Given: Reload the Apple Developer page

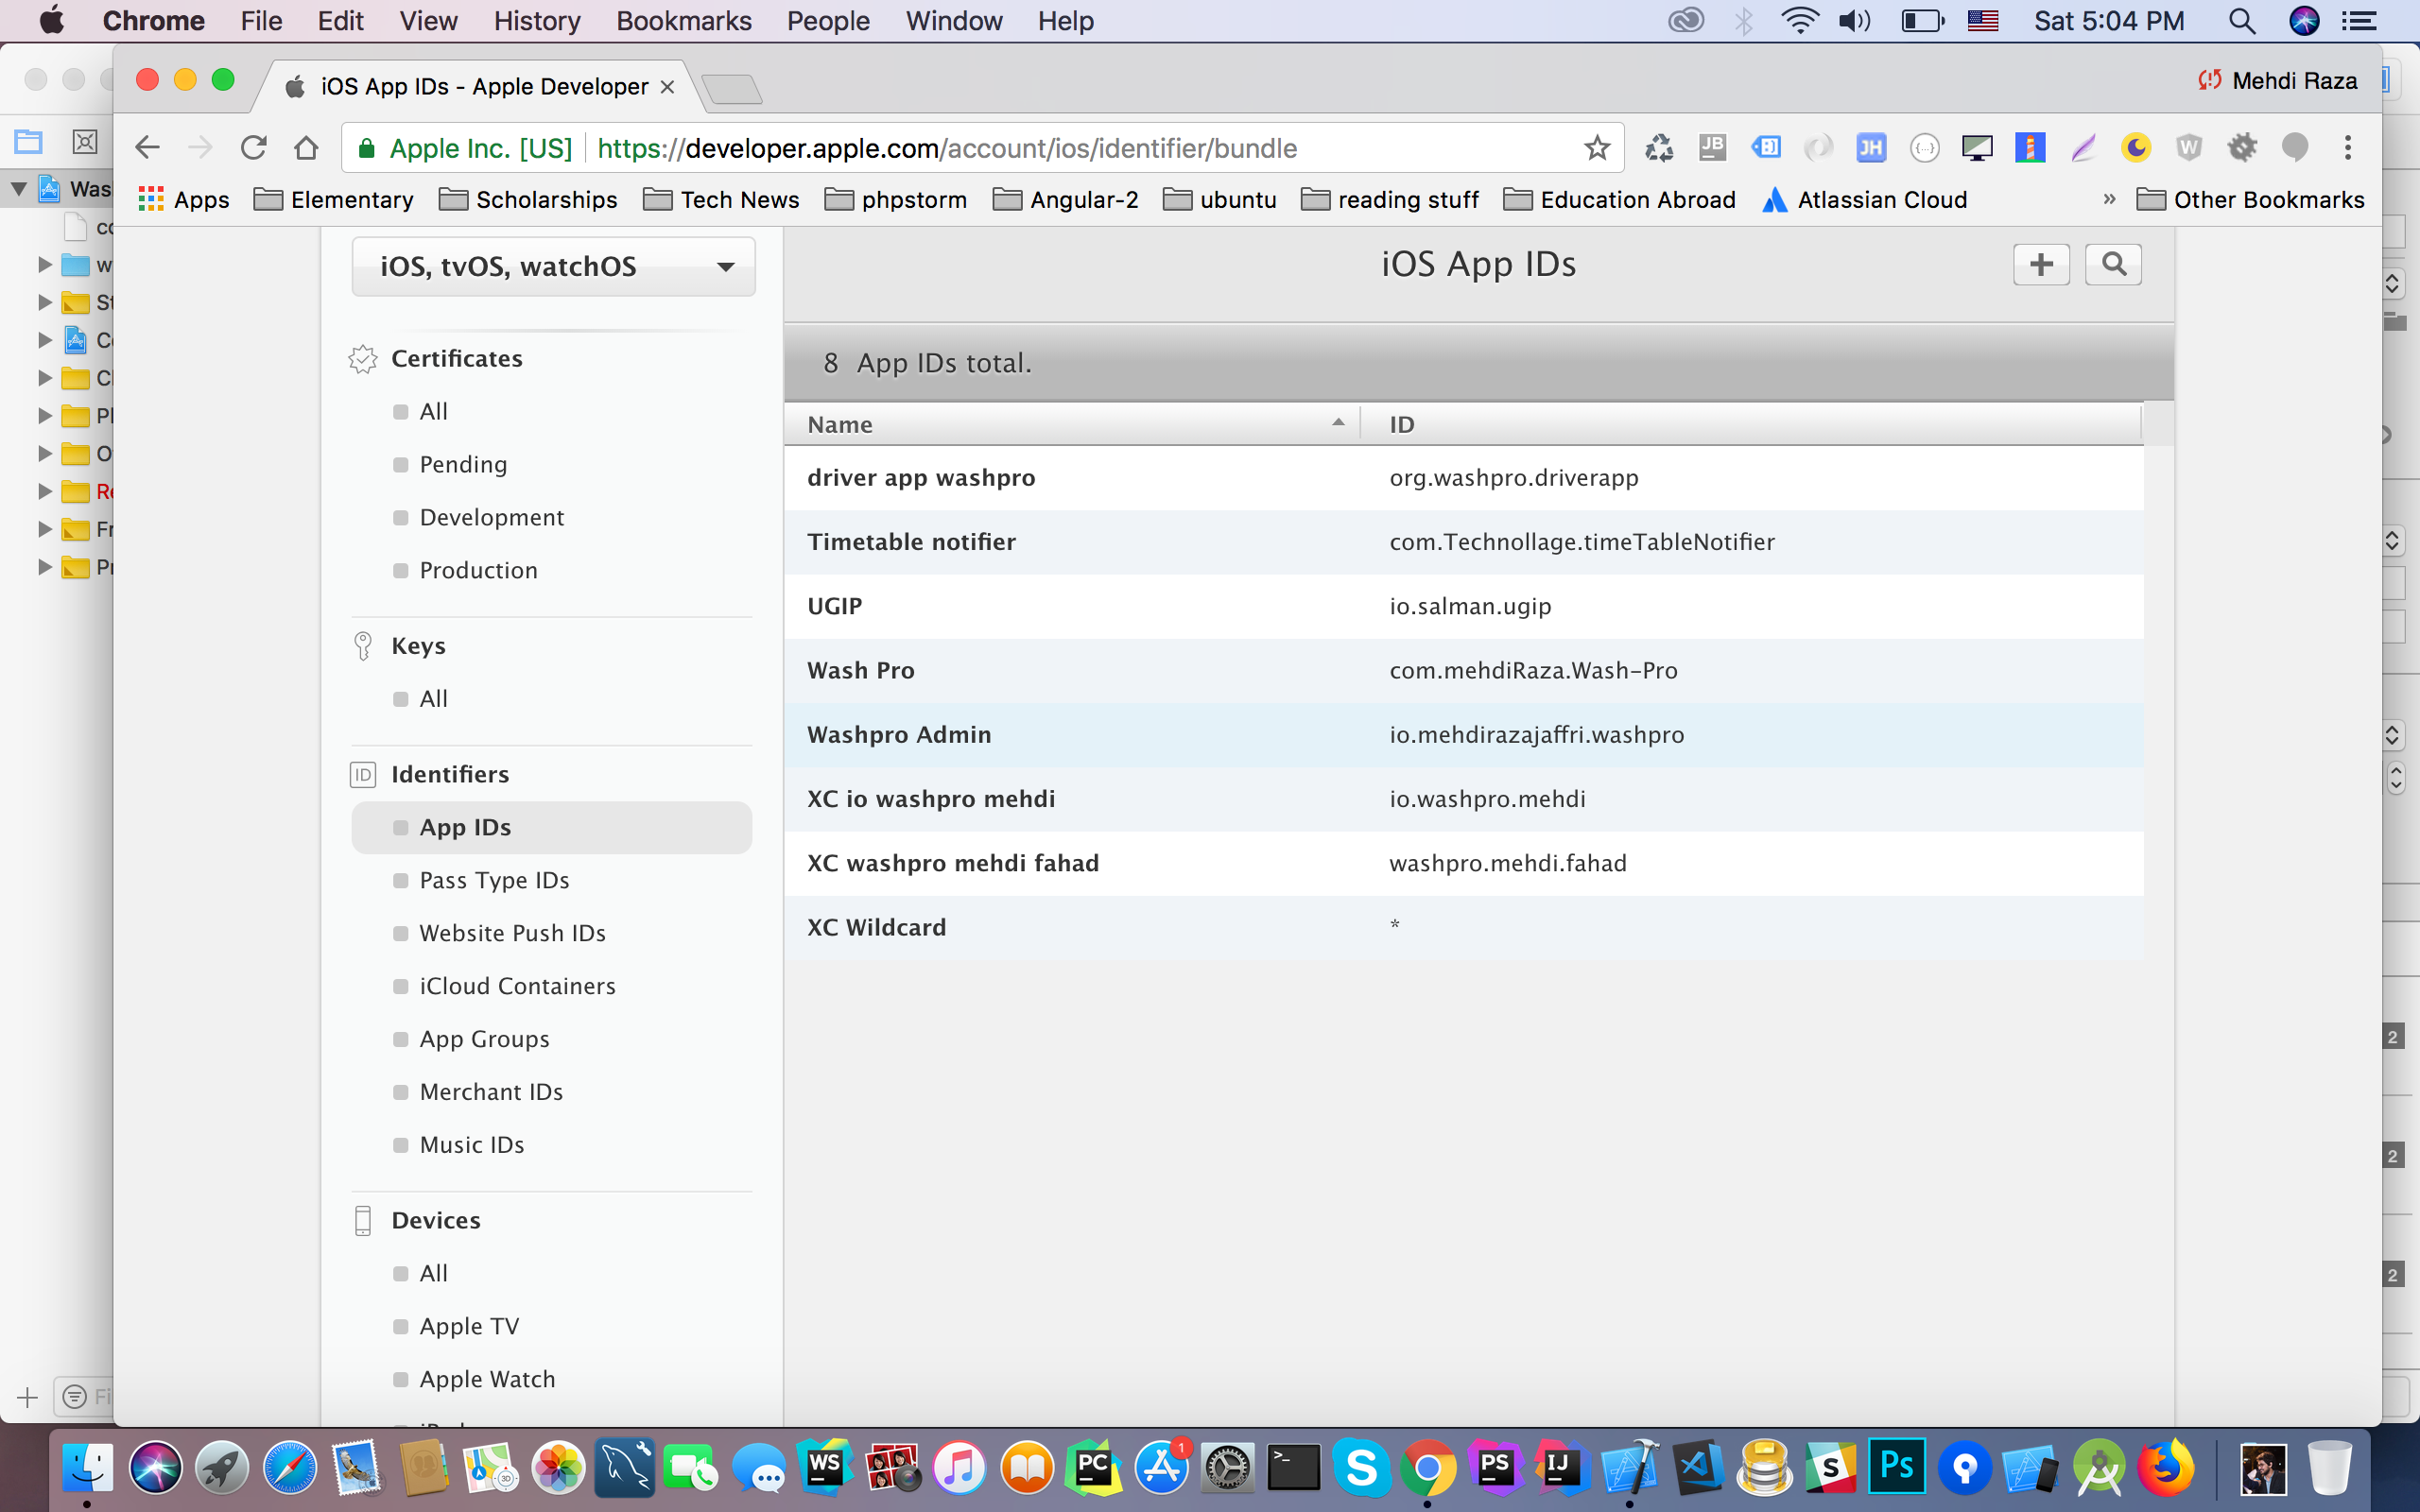Looking at the screenshot, I should (x=254, y=148).
